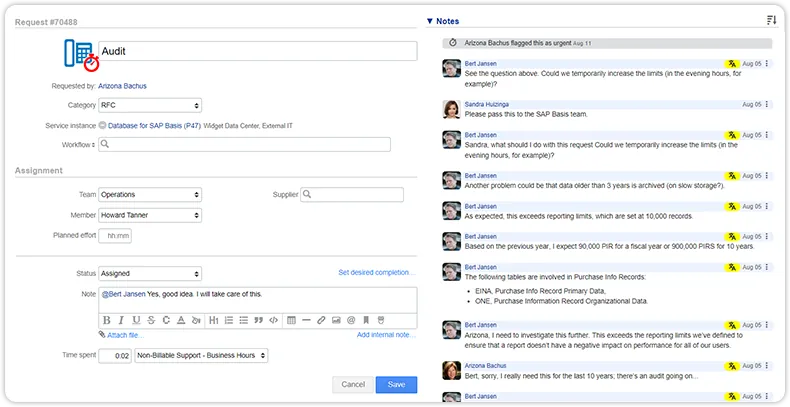Viewport: 790px width, 407px height.
Task: Translate Arizona Bachus's note about the audit
Action: [x=732, y=366]
